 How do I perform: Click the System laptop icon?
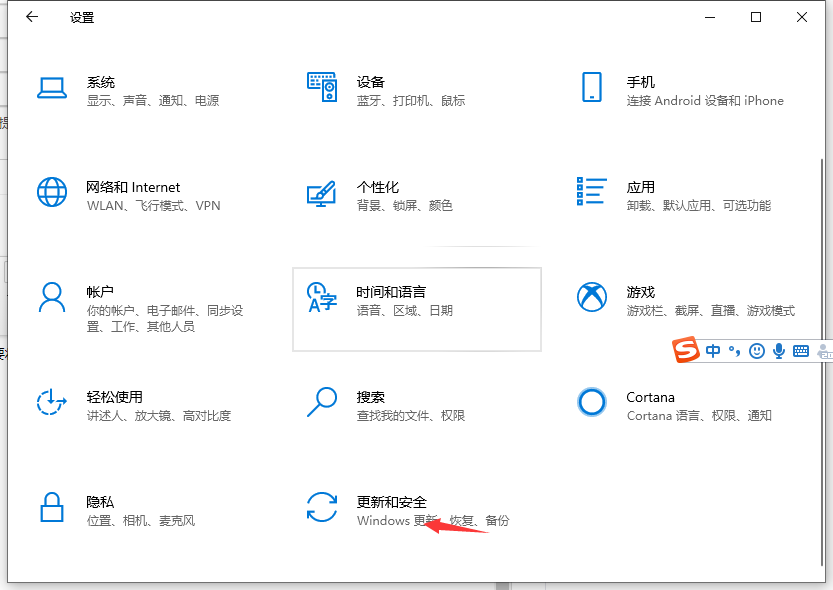click(x=52, y=88)
